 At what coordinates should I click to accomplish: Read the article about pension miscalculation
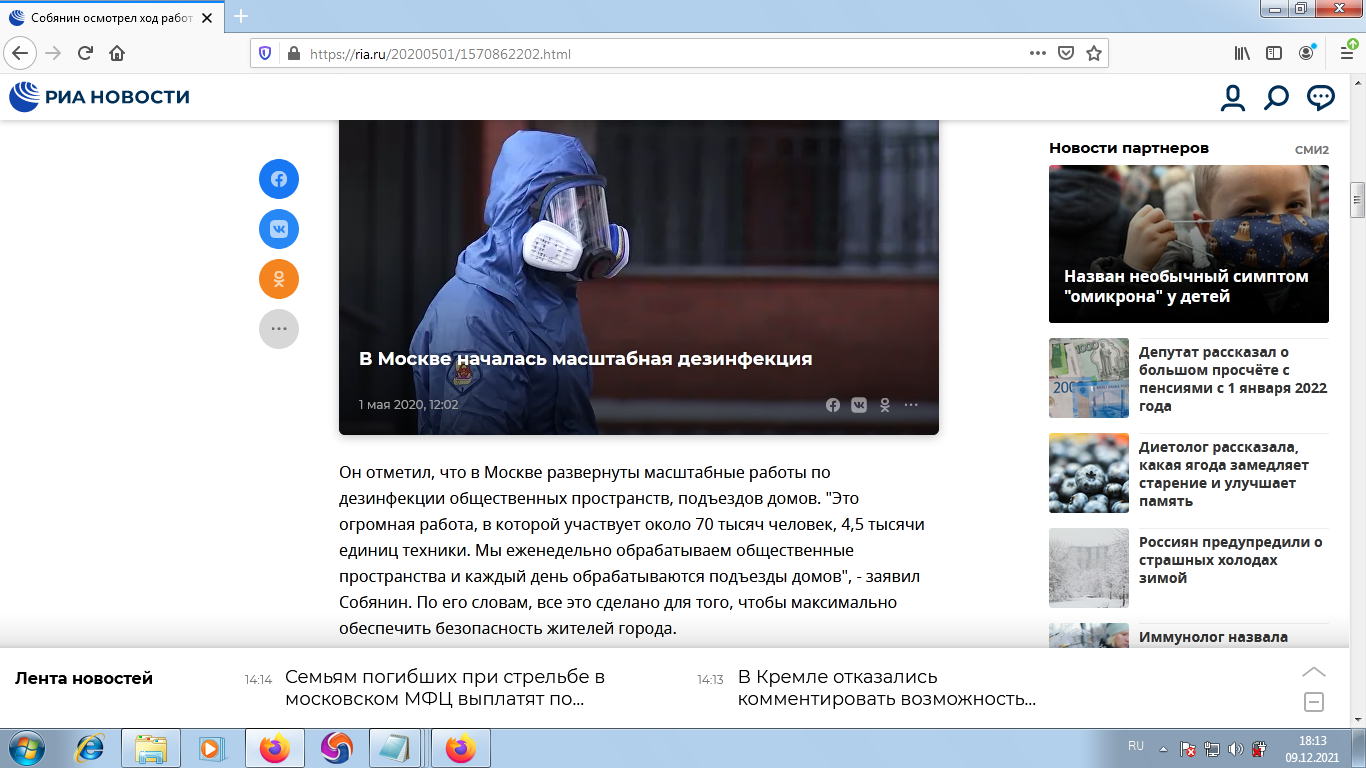tap(1232, 379)
